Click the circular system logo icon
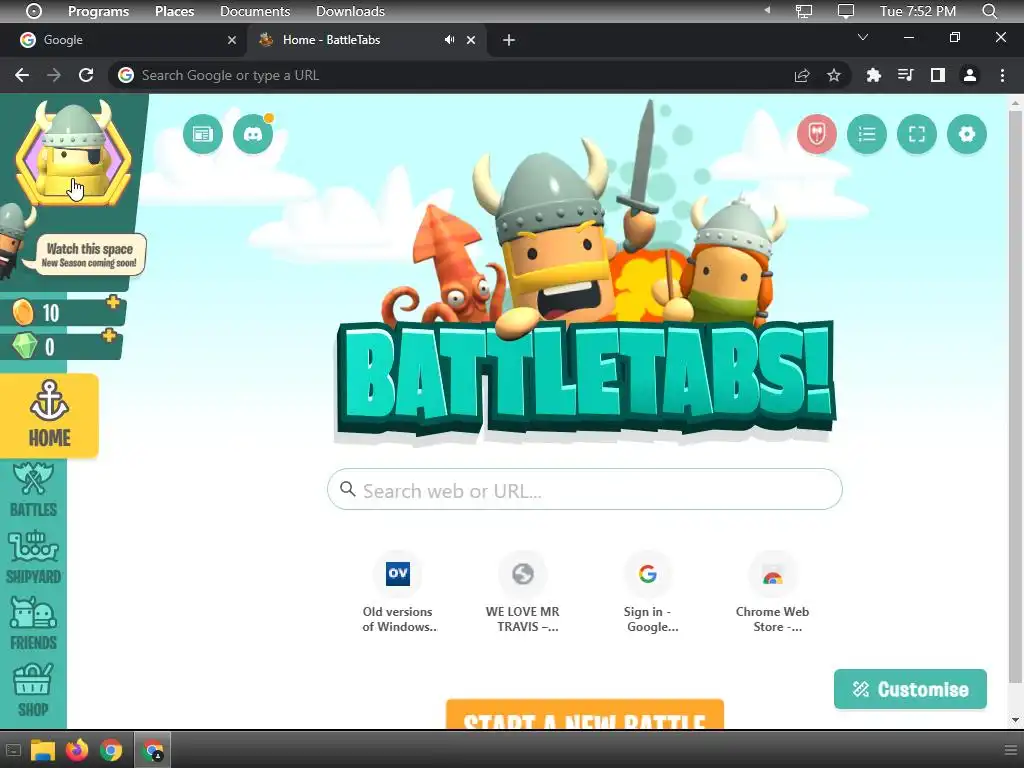 click(34, 11)
